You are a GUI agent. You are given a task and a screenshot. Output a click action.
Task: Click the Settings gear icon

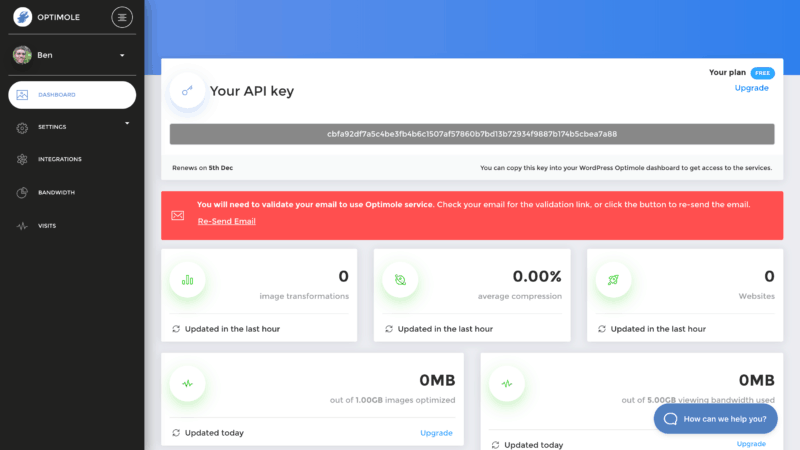coord(22,128)
